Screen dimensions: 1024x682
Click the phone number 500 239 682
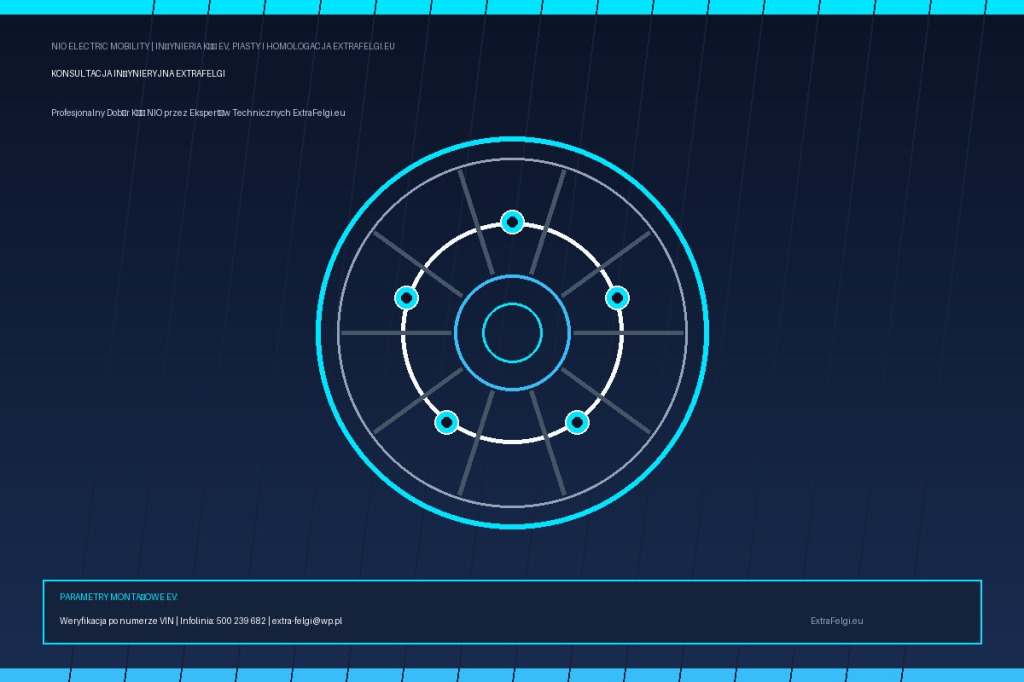click(x=241, y=621)
